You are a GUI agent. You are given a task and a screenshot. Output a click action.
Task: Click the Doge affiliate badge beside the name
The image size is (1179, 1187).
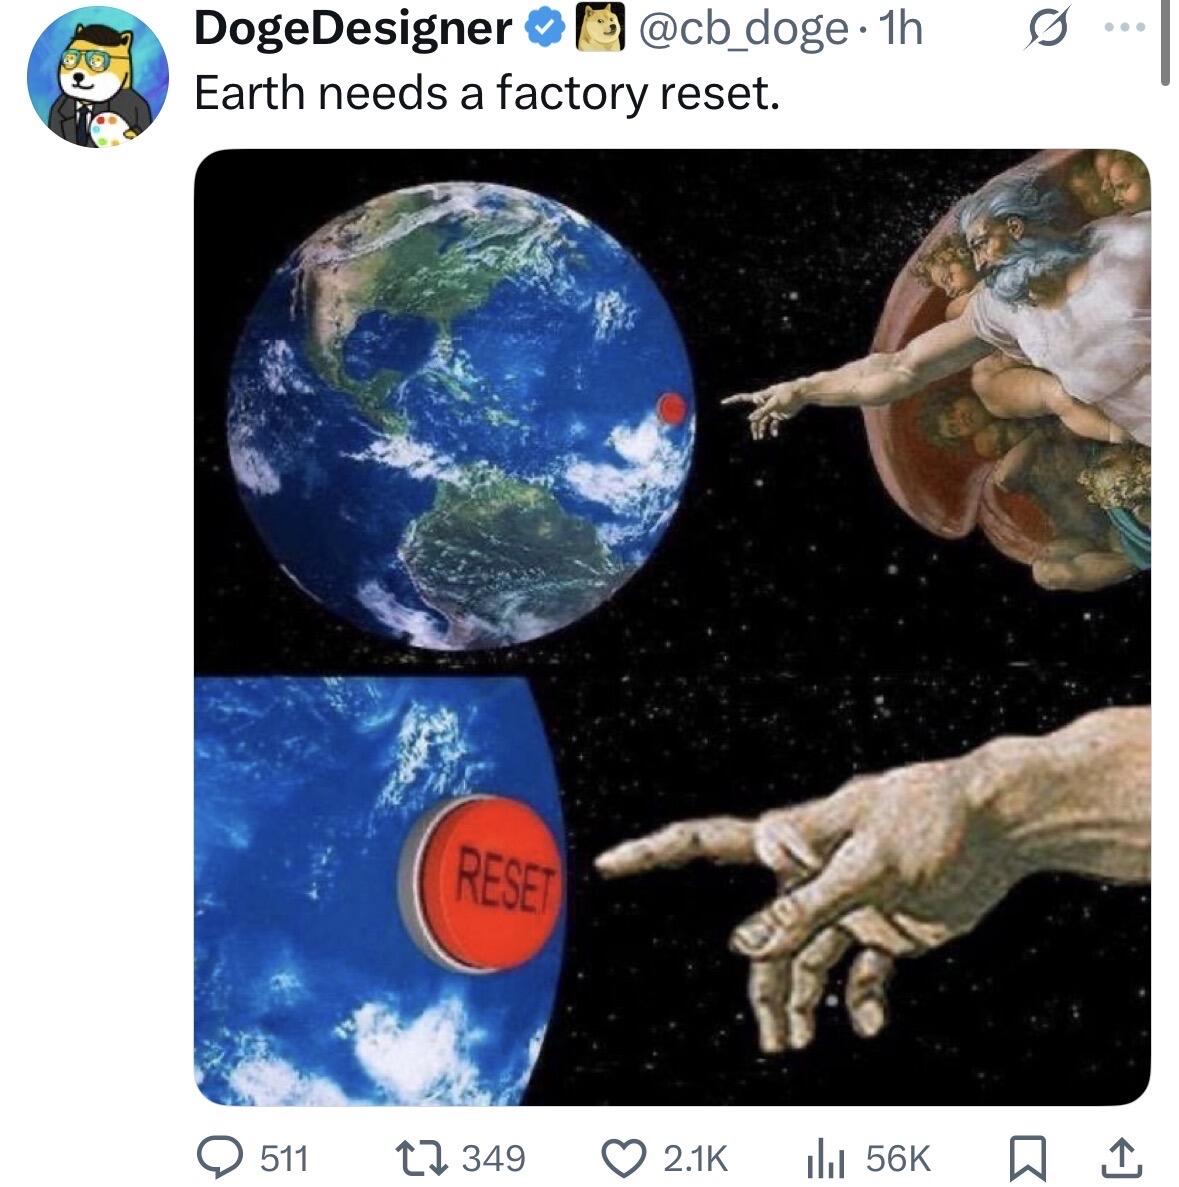600,28
